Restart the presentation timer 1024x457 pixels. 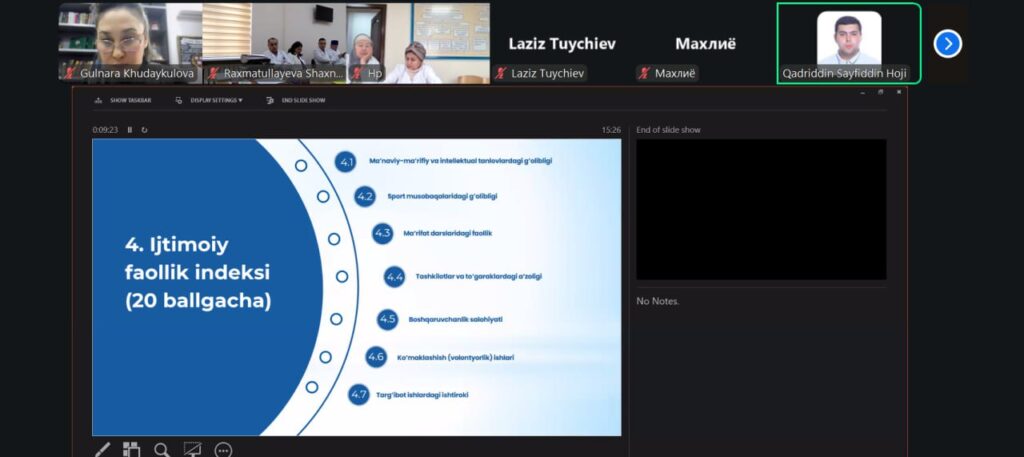point(145,130)
